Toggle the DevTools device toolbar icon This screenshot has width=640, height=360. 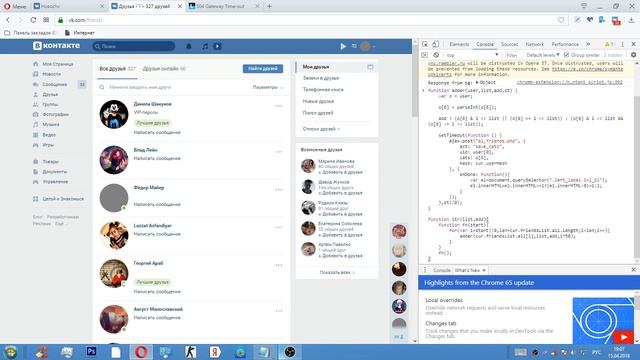point(436,44)
